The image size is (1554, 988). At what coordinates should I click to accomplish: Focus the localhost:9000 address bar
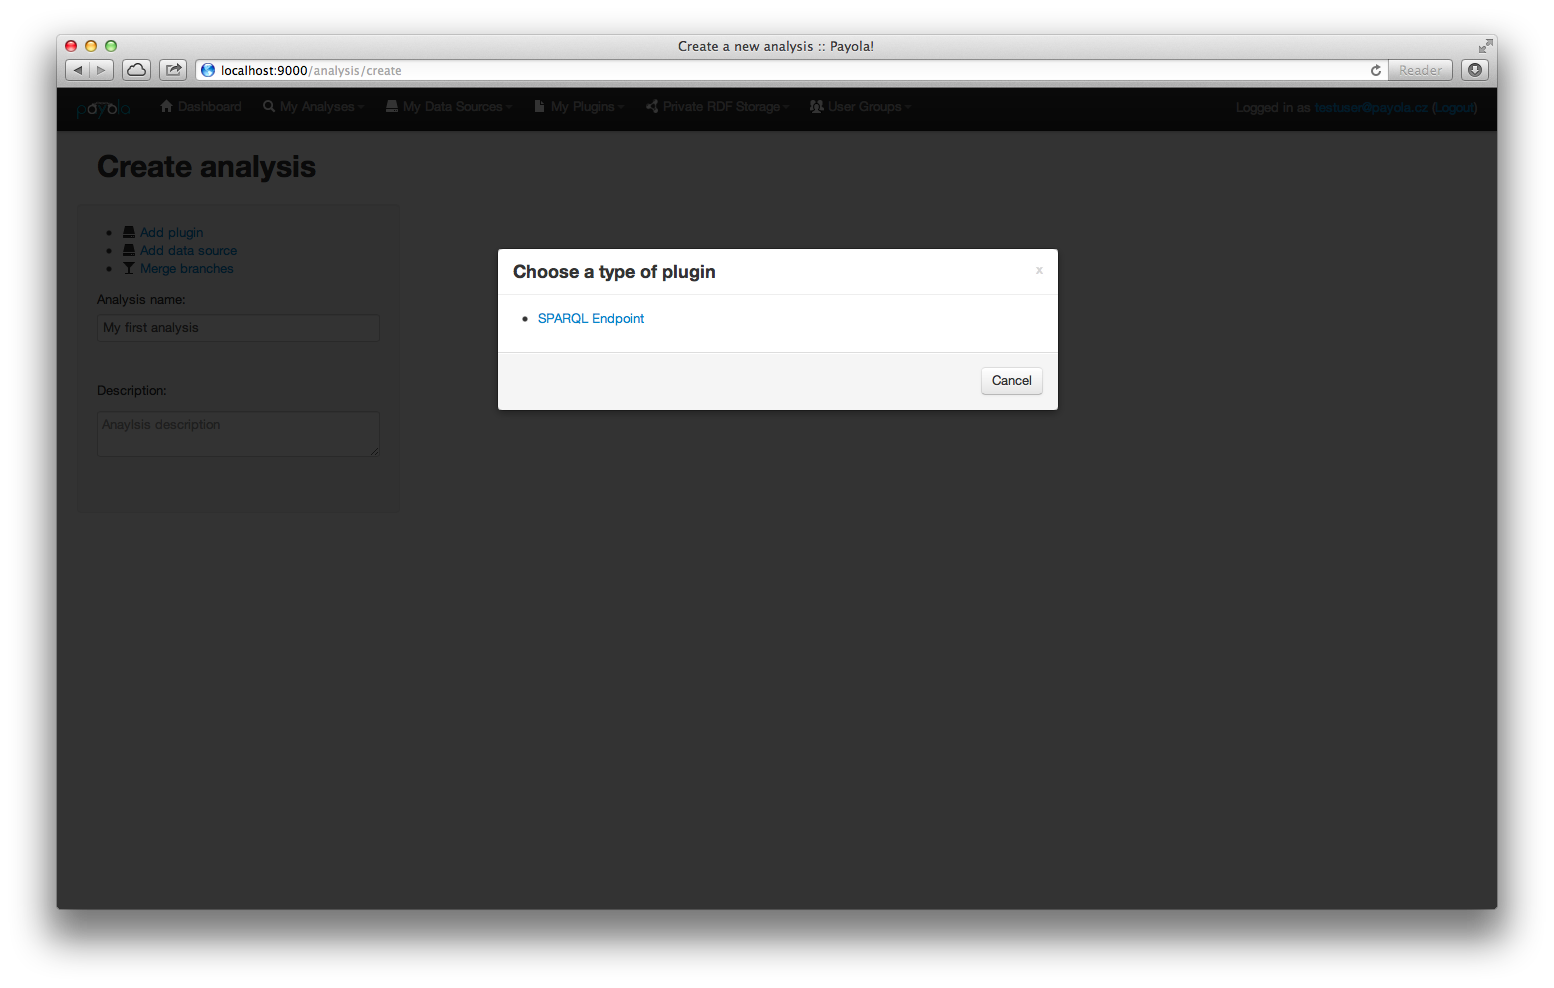[790, 70]
